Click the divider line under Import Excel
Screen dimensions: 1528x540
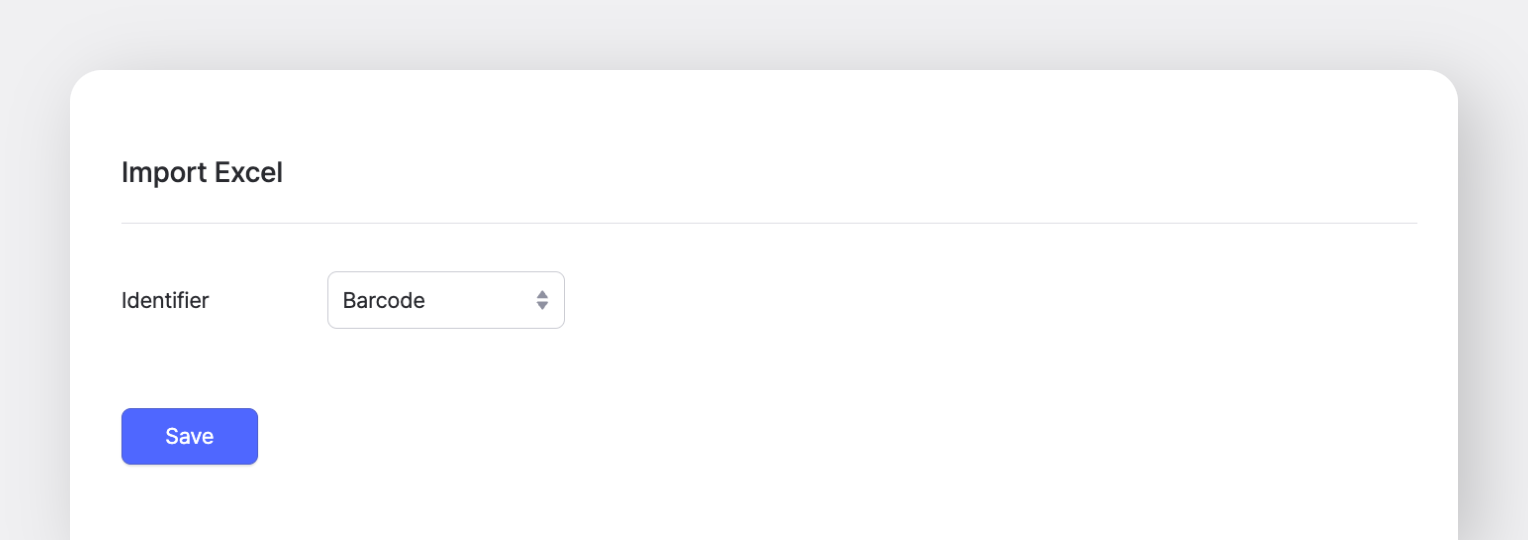pyautogui.click(x=768, y=223)
